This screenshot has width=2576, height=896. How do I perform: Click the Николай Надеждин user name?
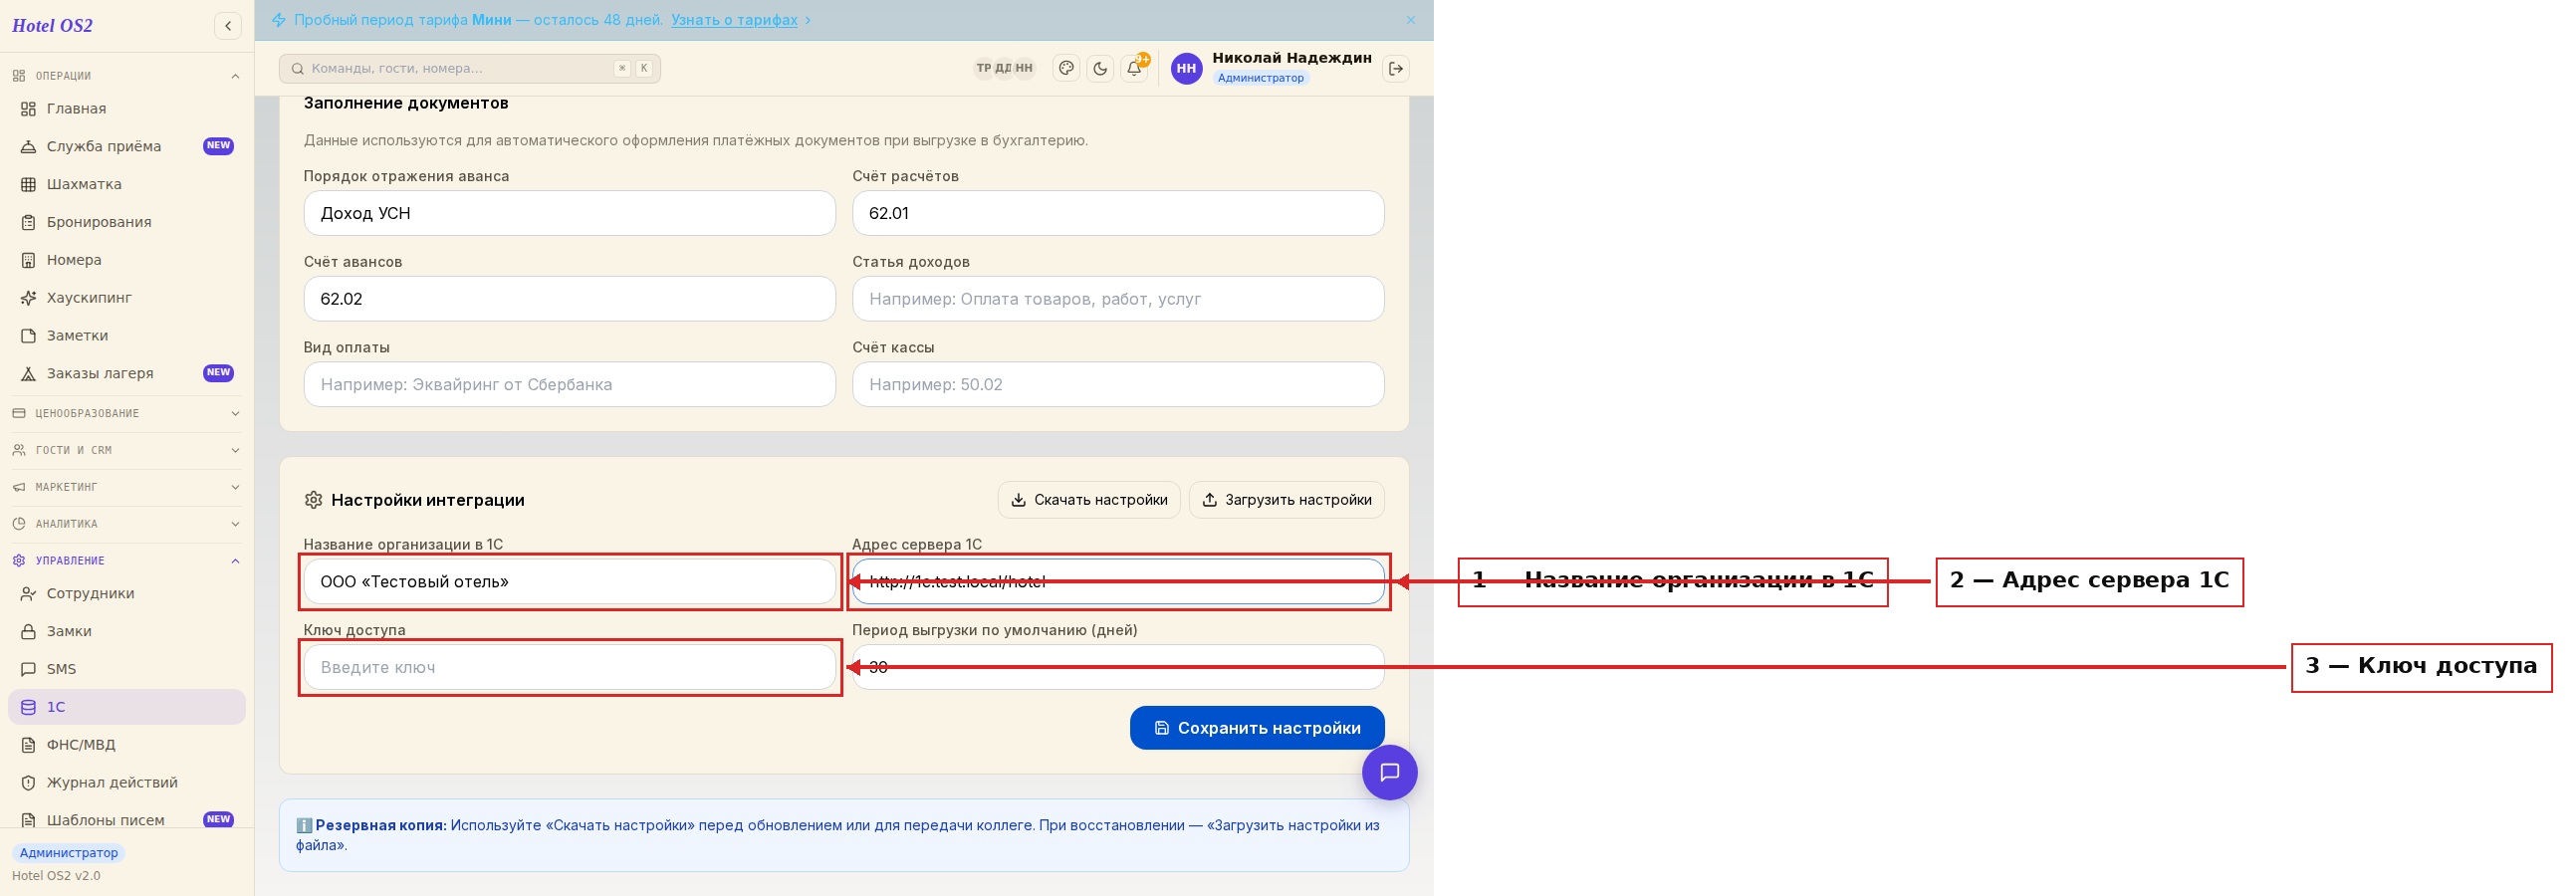[x=1291, y=58]
